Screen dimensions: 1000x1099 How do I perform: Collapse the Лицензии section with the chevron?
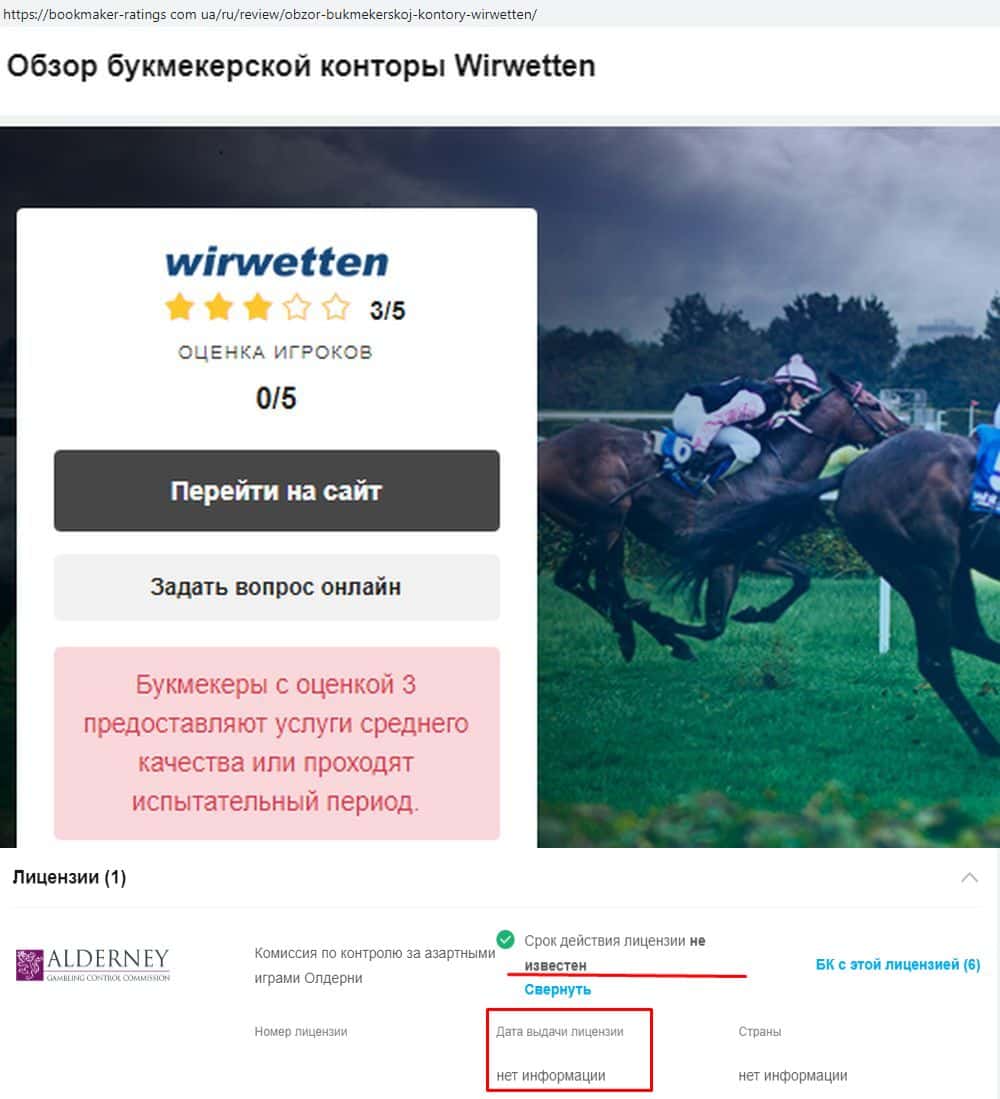969,878
